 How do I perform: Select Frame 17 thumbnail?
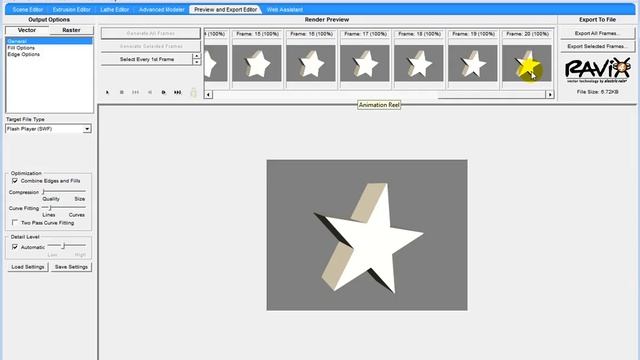point(364,63)
